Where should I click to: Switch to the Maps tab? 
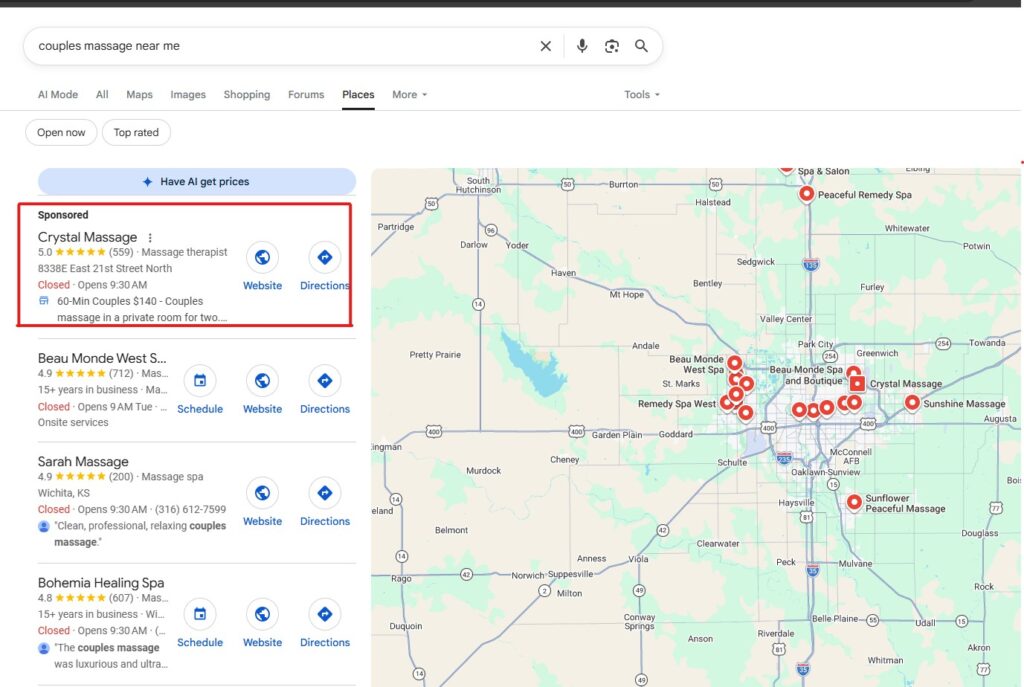click(139, 95)
